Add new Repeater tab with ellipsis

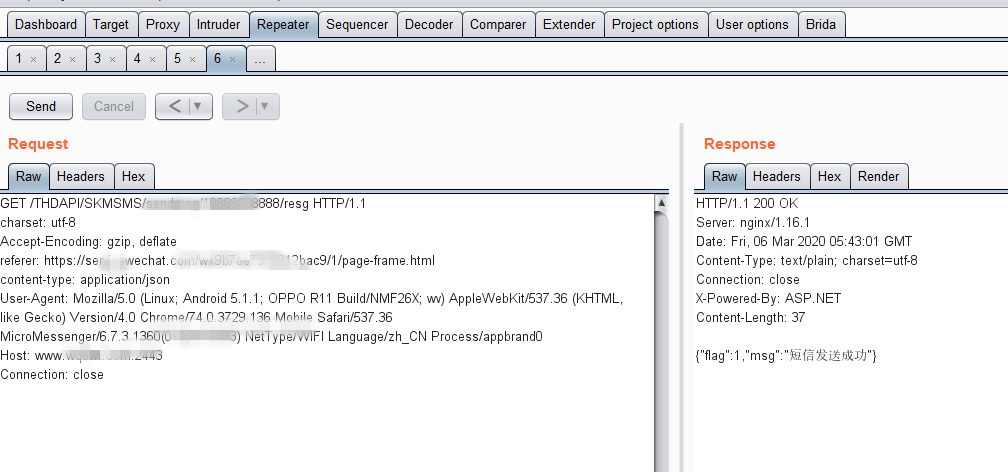point(261,60)
